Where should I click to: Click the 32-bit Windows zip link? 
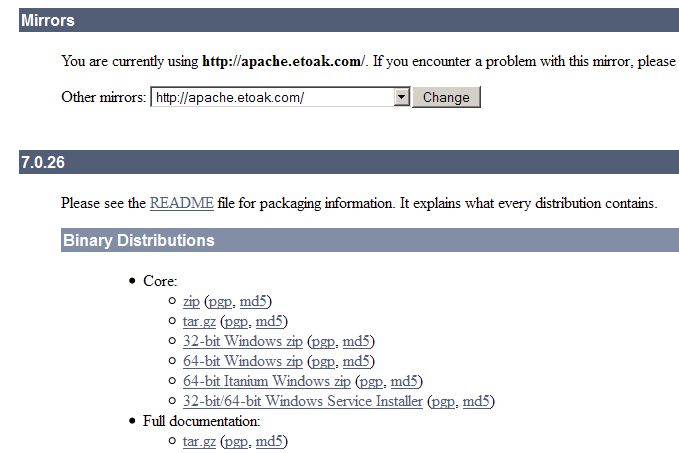click(243, 341)
